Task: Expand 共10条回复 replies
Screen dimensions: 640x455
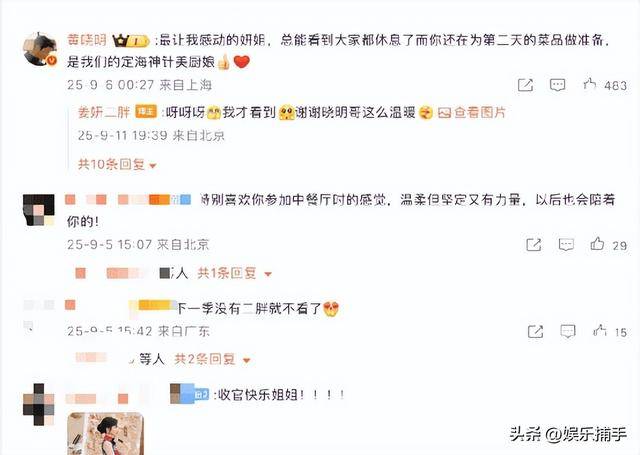Action: click(118, 164)
